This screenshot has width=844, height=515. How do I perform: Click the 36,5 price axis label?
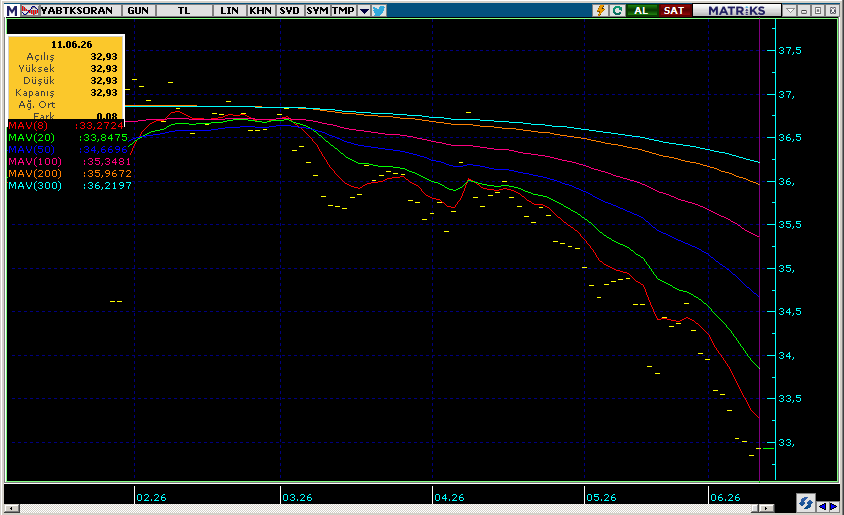(790, 138)
